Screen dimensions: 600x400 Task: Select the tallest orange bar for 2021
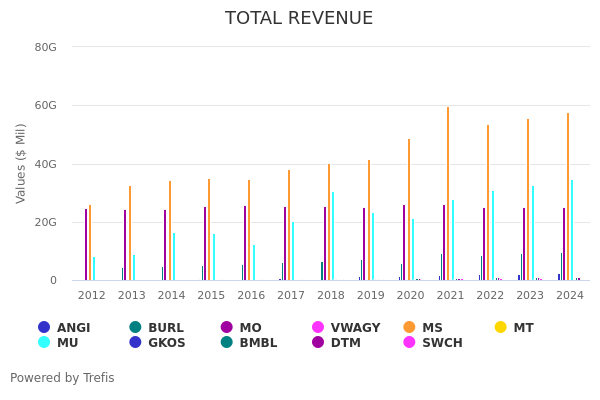[448, 194]
